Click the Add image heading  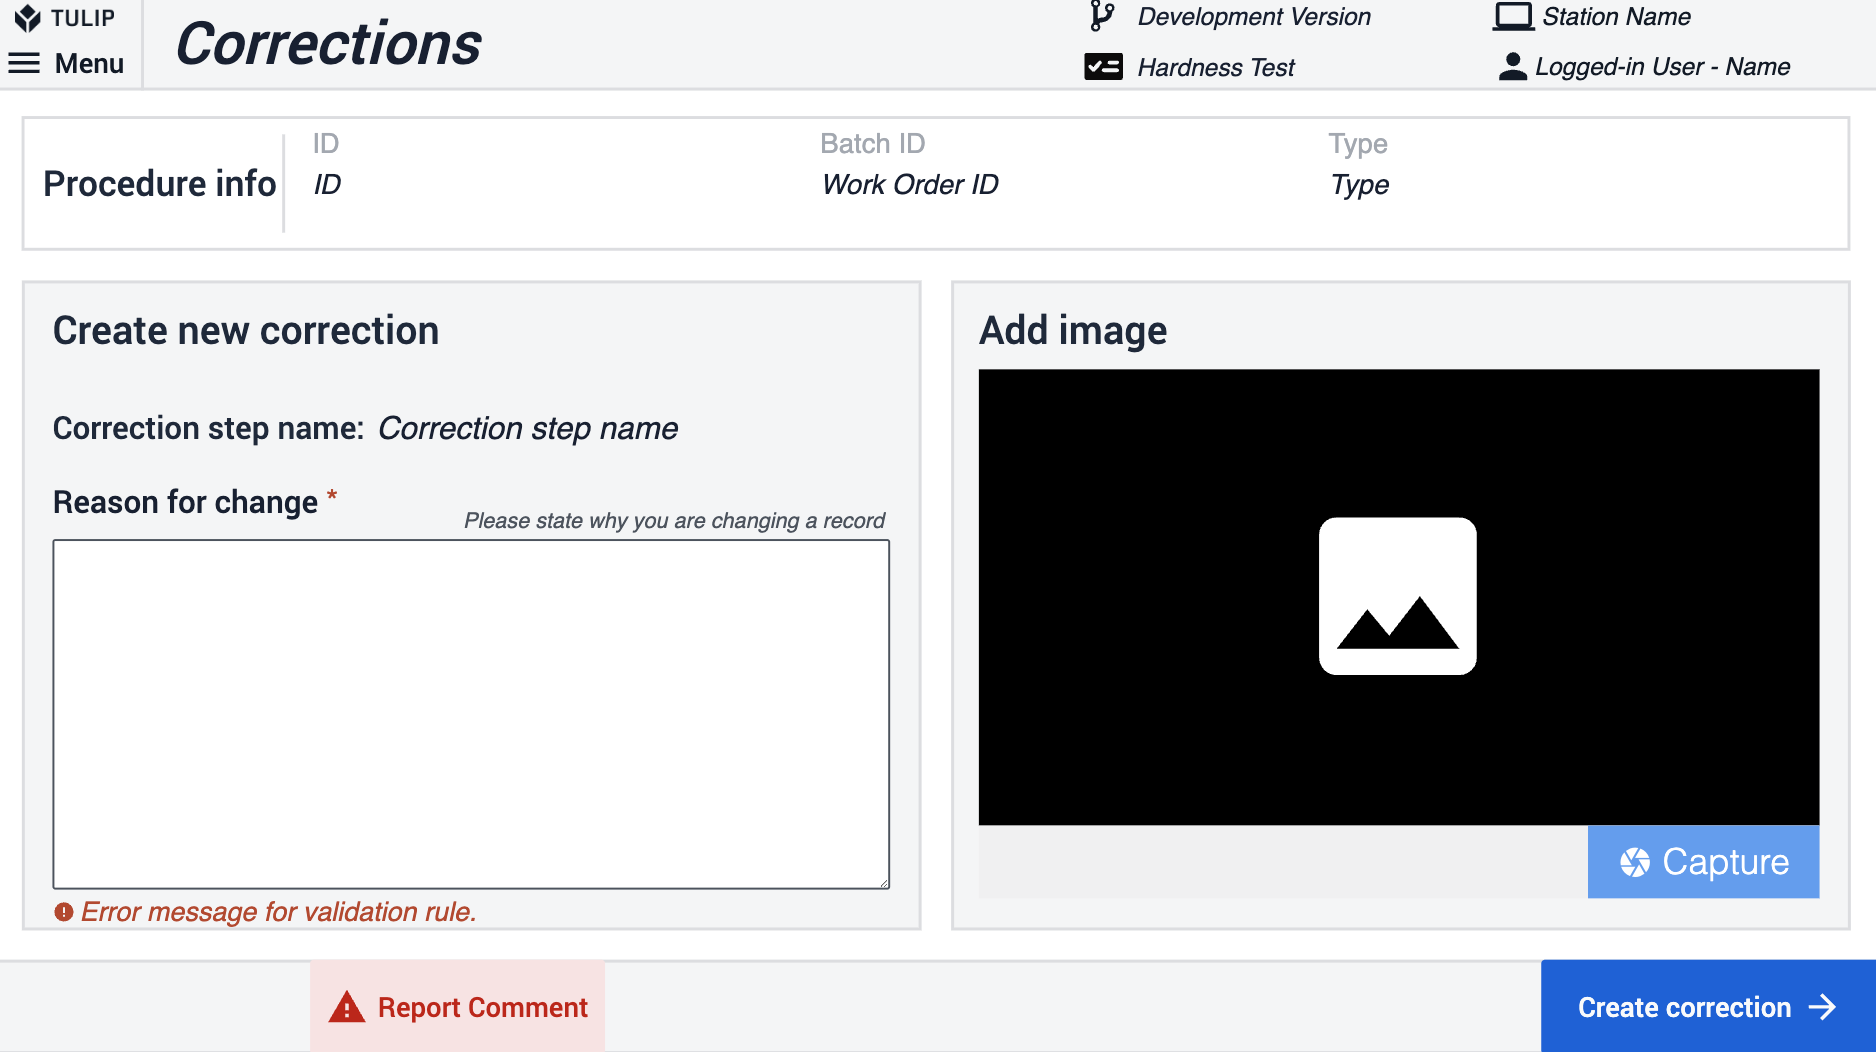click(1073, 331)
